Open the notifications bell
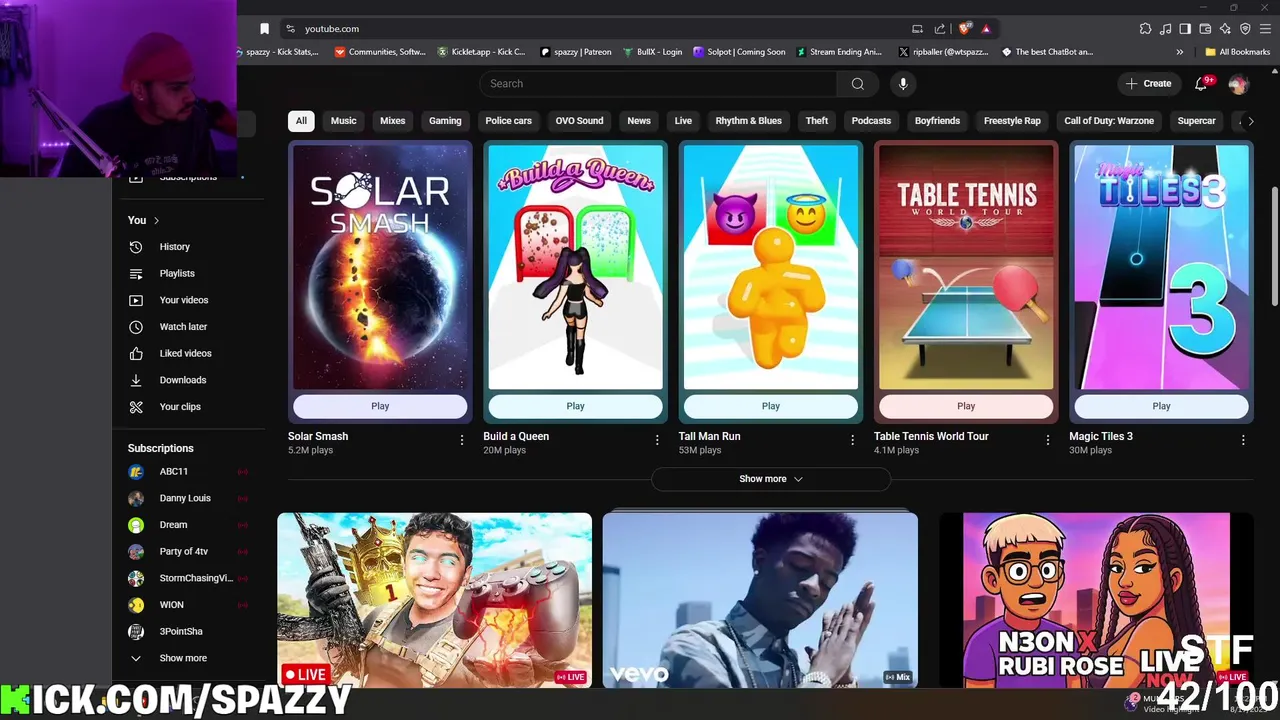This screenshot has width=1280, height=720. [x=1201, y=84]
